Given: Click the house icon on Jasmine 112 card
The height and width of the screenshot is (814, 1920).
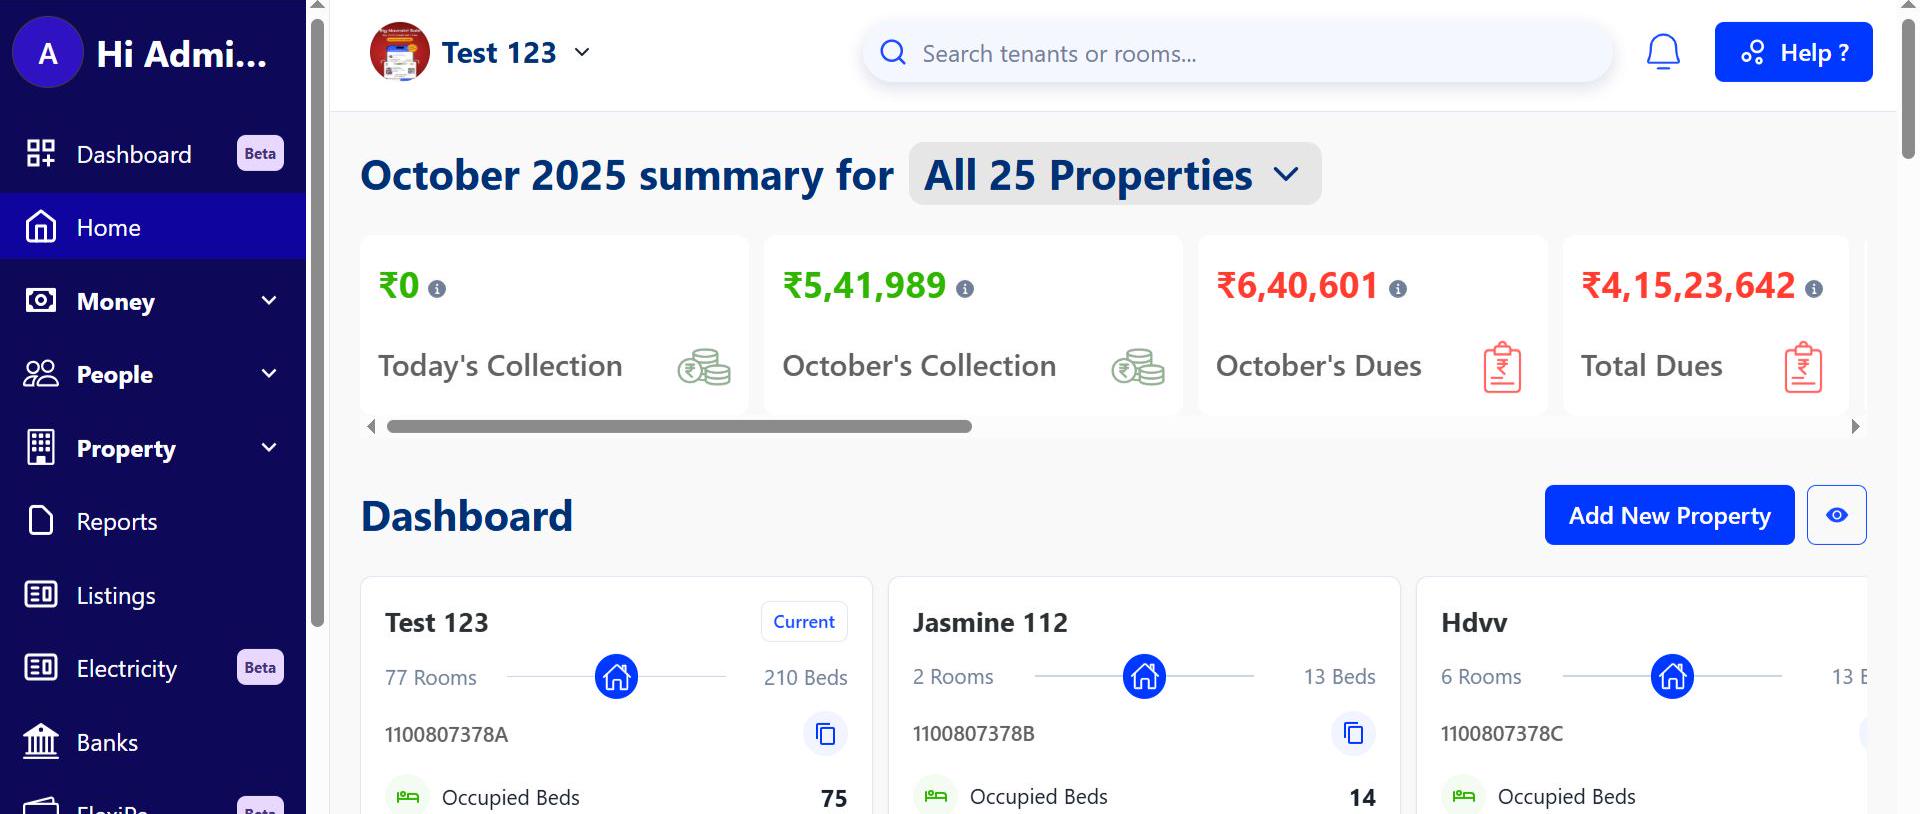Looking at the screenshot, I should pos(1144,677).
